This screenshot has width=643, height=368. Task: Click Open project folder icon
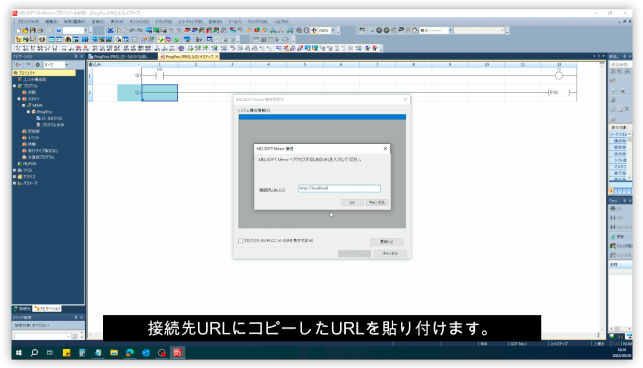[x=25, y=30]
